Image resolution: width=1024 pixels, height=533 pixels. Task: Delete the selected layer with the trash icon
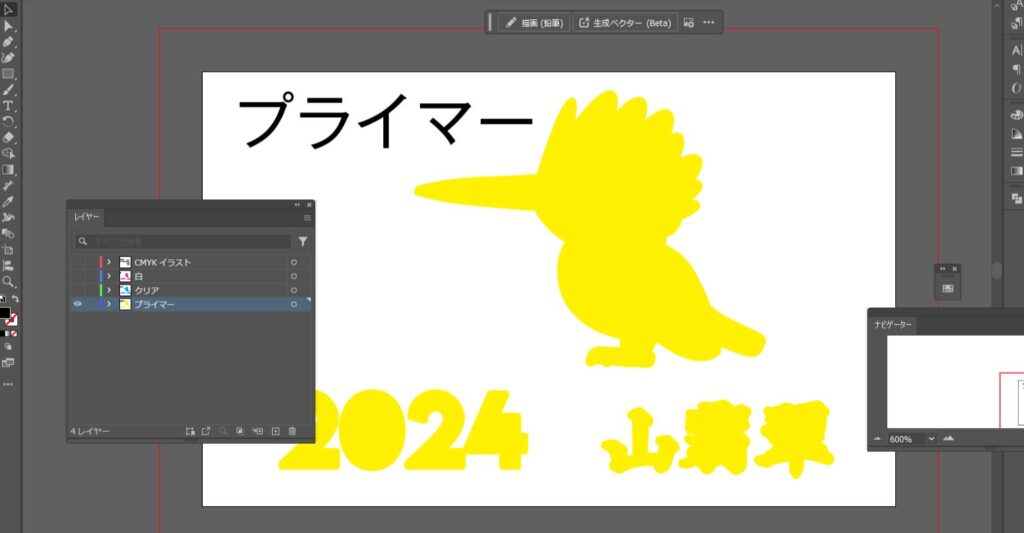(292, 431)
